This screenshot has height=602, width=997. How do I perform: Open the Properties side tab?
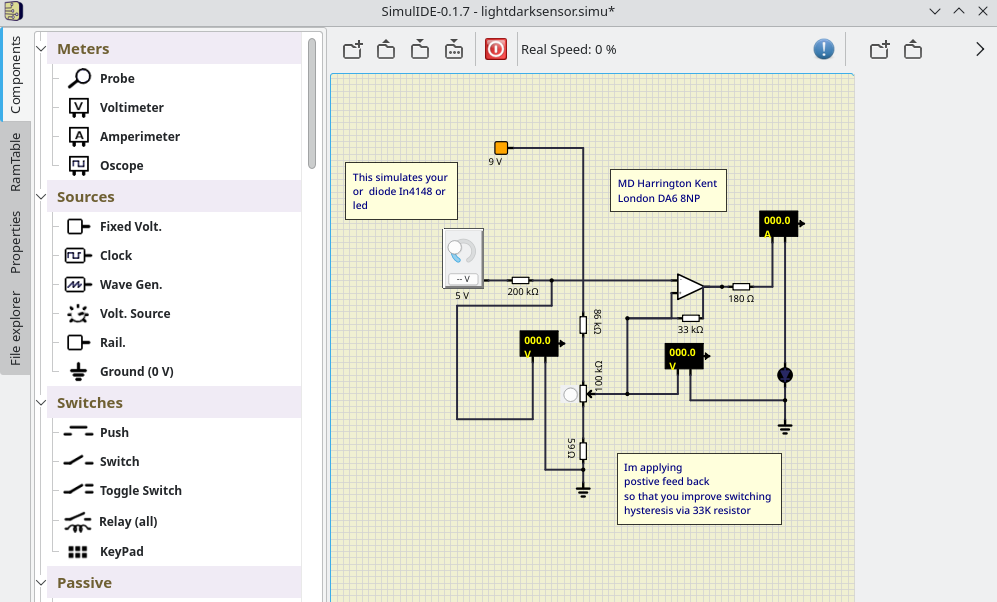tap(15, 241)
